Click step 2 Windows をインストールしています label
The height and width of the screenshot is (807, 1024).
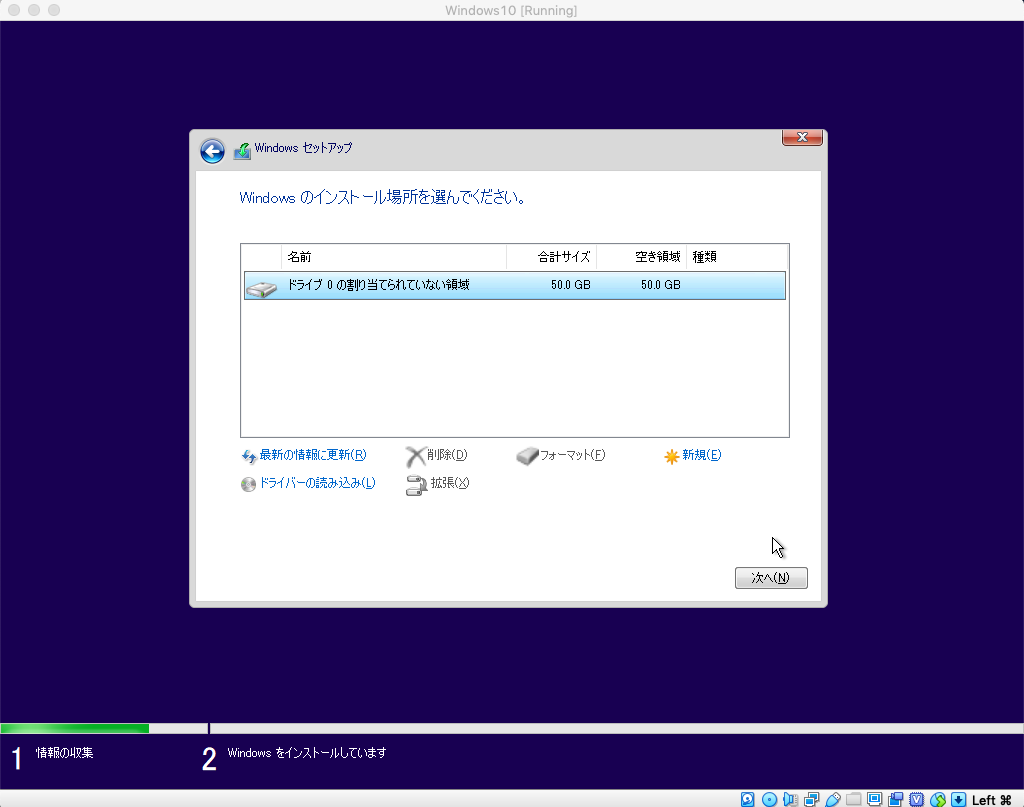click(x=307, y=753)
